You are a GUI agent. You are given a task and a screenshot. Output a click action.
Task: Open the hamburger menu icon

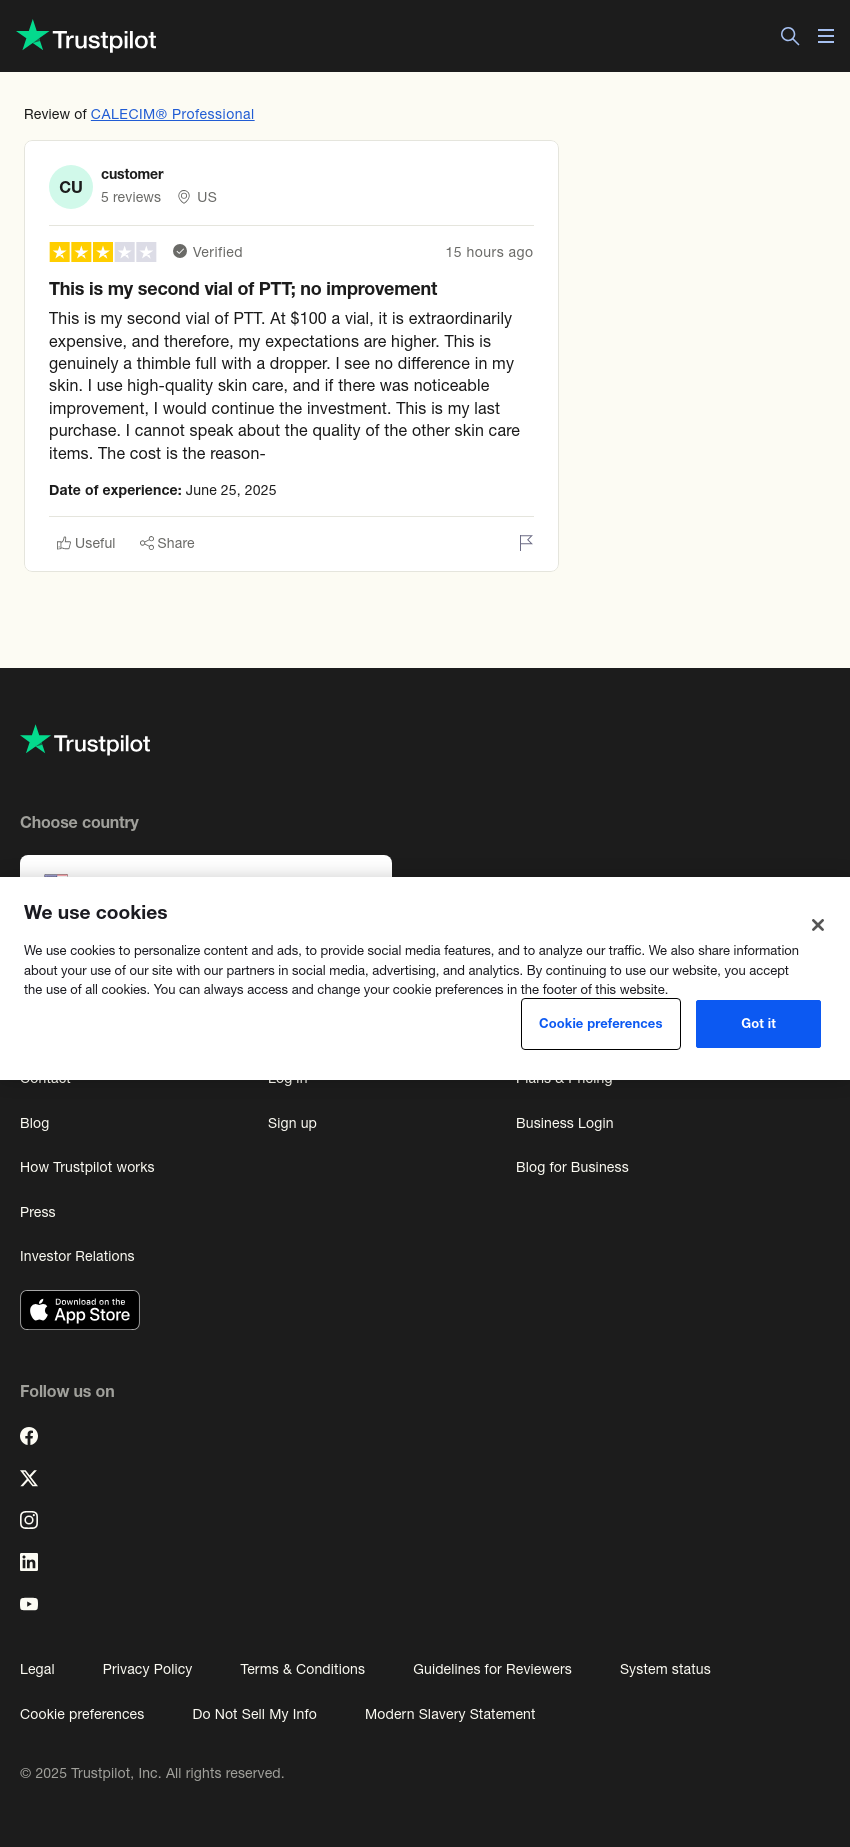pyautogui.click(x=826, y=36)
